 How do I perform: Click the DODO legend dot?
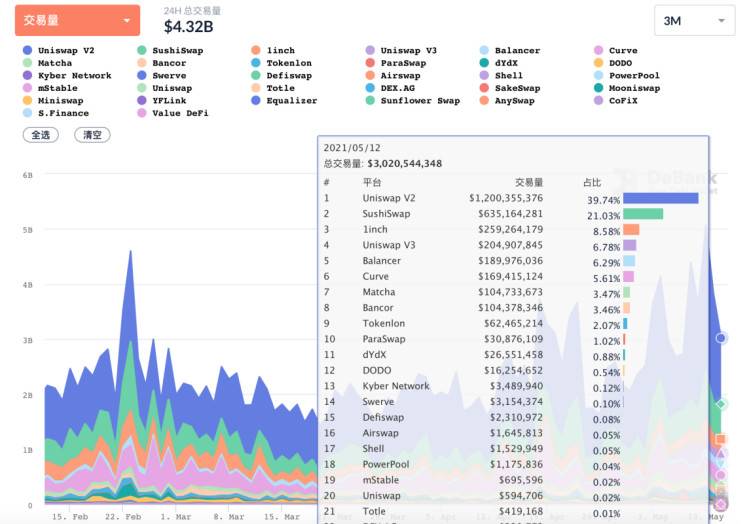pos(598,63)
